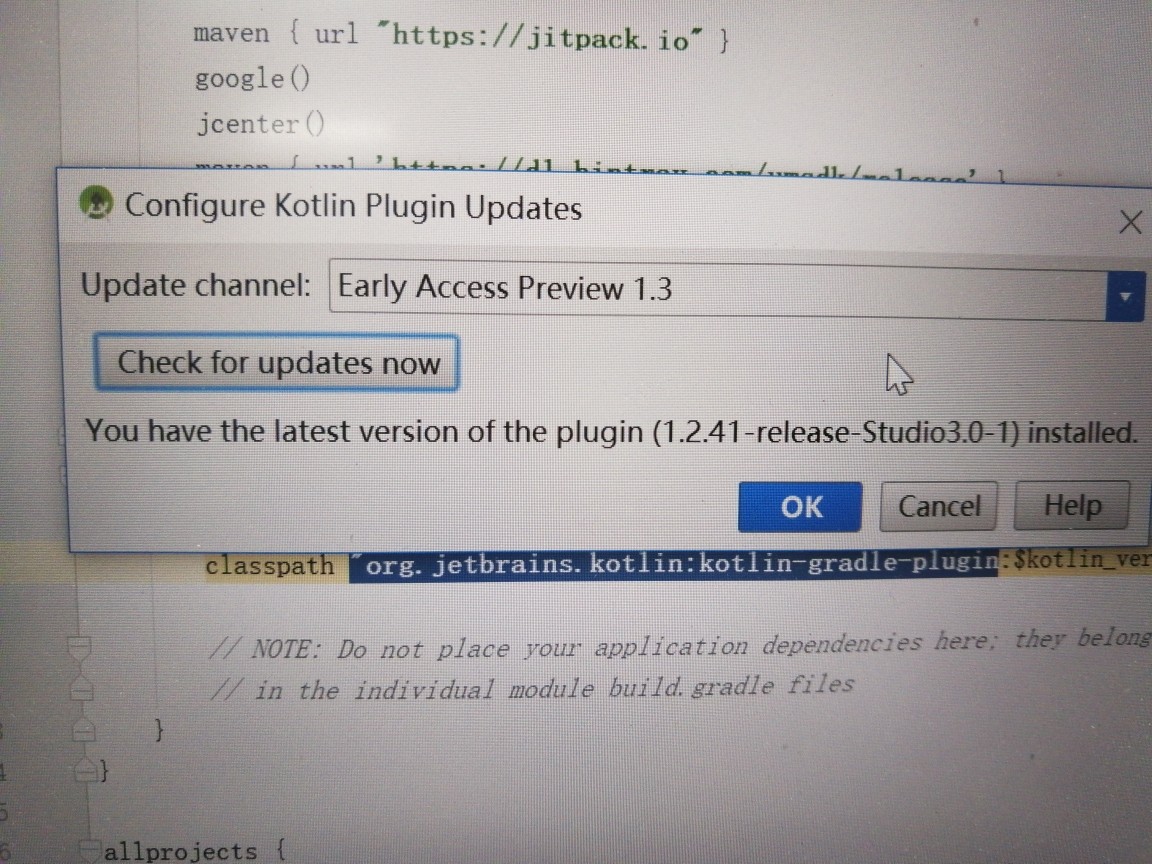Viewport: 1152px width, 864px height.
Task: Click the maven jitpack.io url line
Action: point(461,36)
